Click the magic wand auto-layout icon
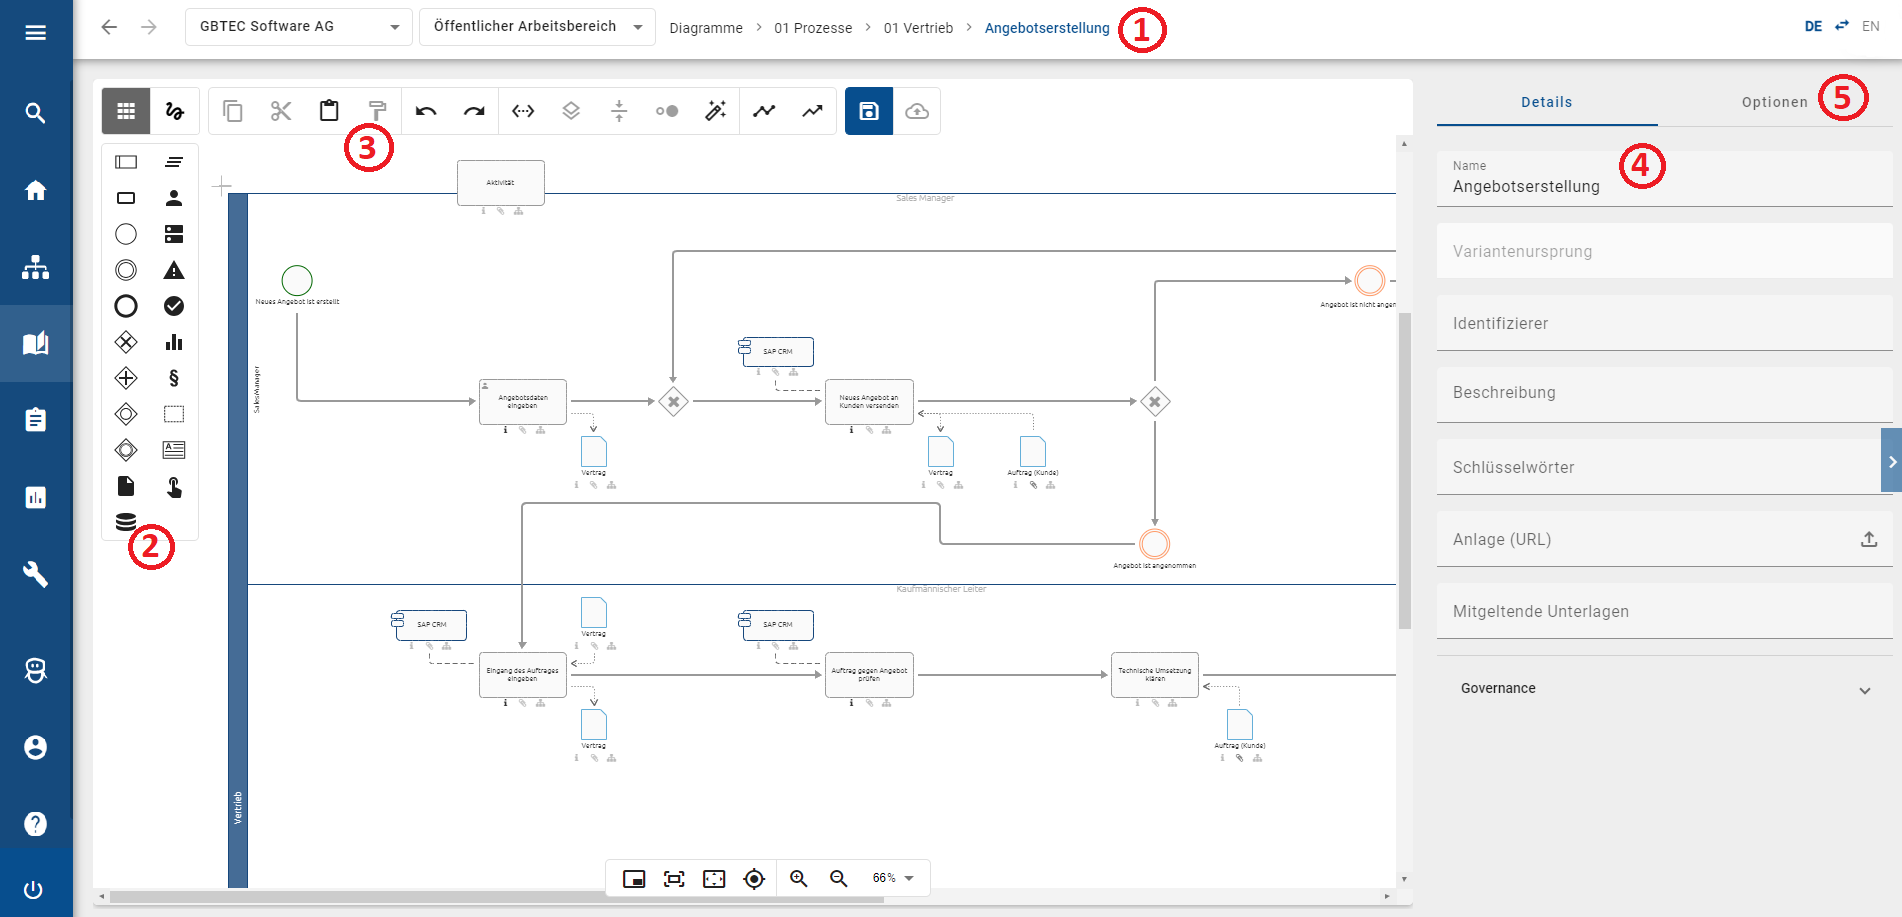 (x=715, y=111)
